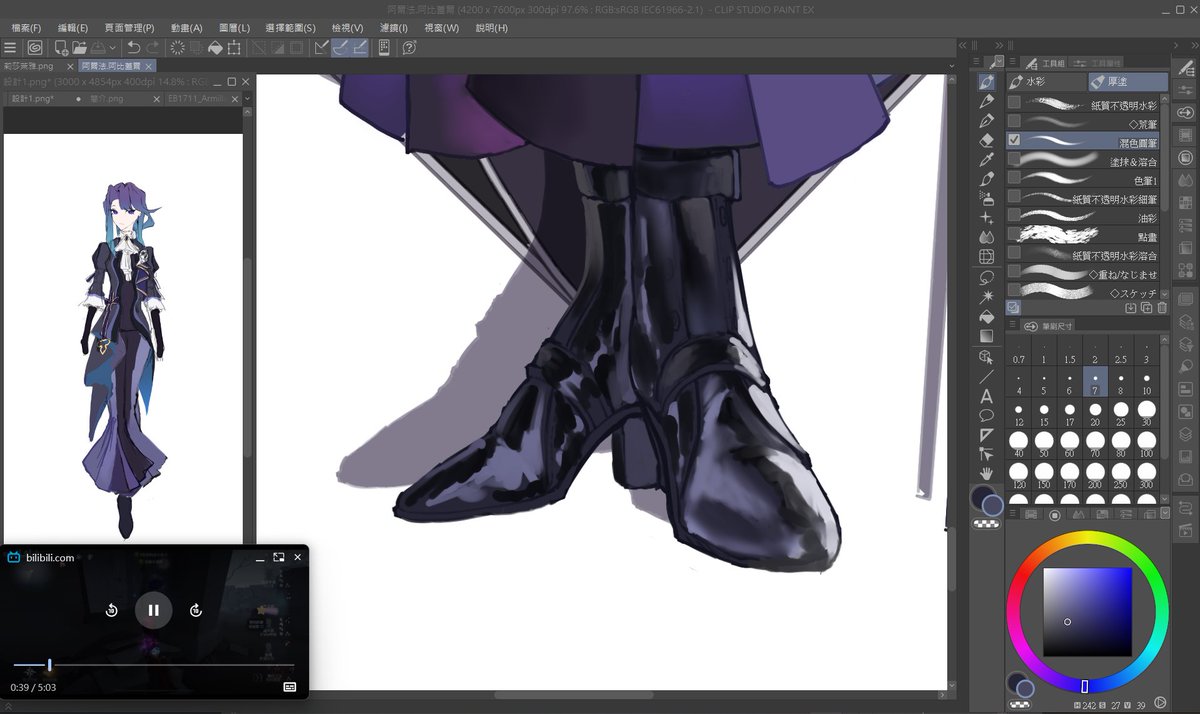The image size is (1200, 714).
Task: Select the Straight line figure tool
Action: pos(987,376)
